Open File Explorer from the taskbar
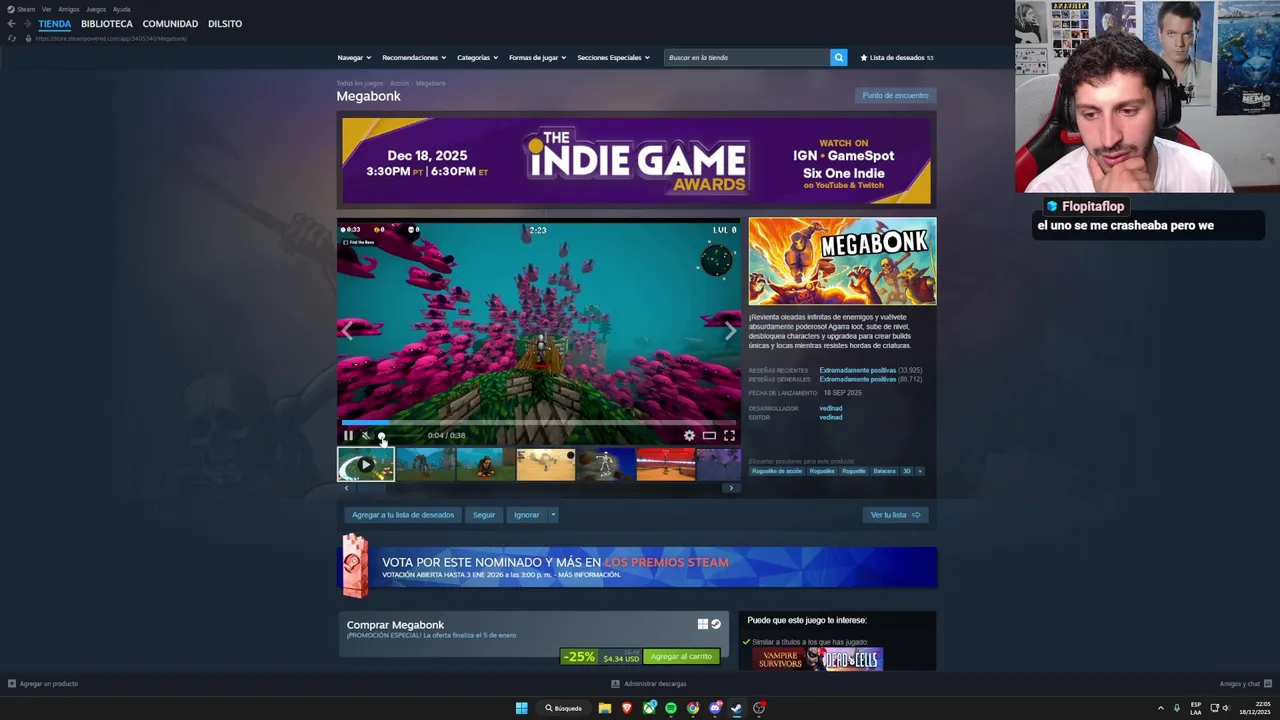 click(x=605, y=708)
